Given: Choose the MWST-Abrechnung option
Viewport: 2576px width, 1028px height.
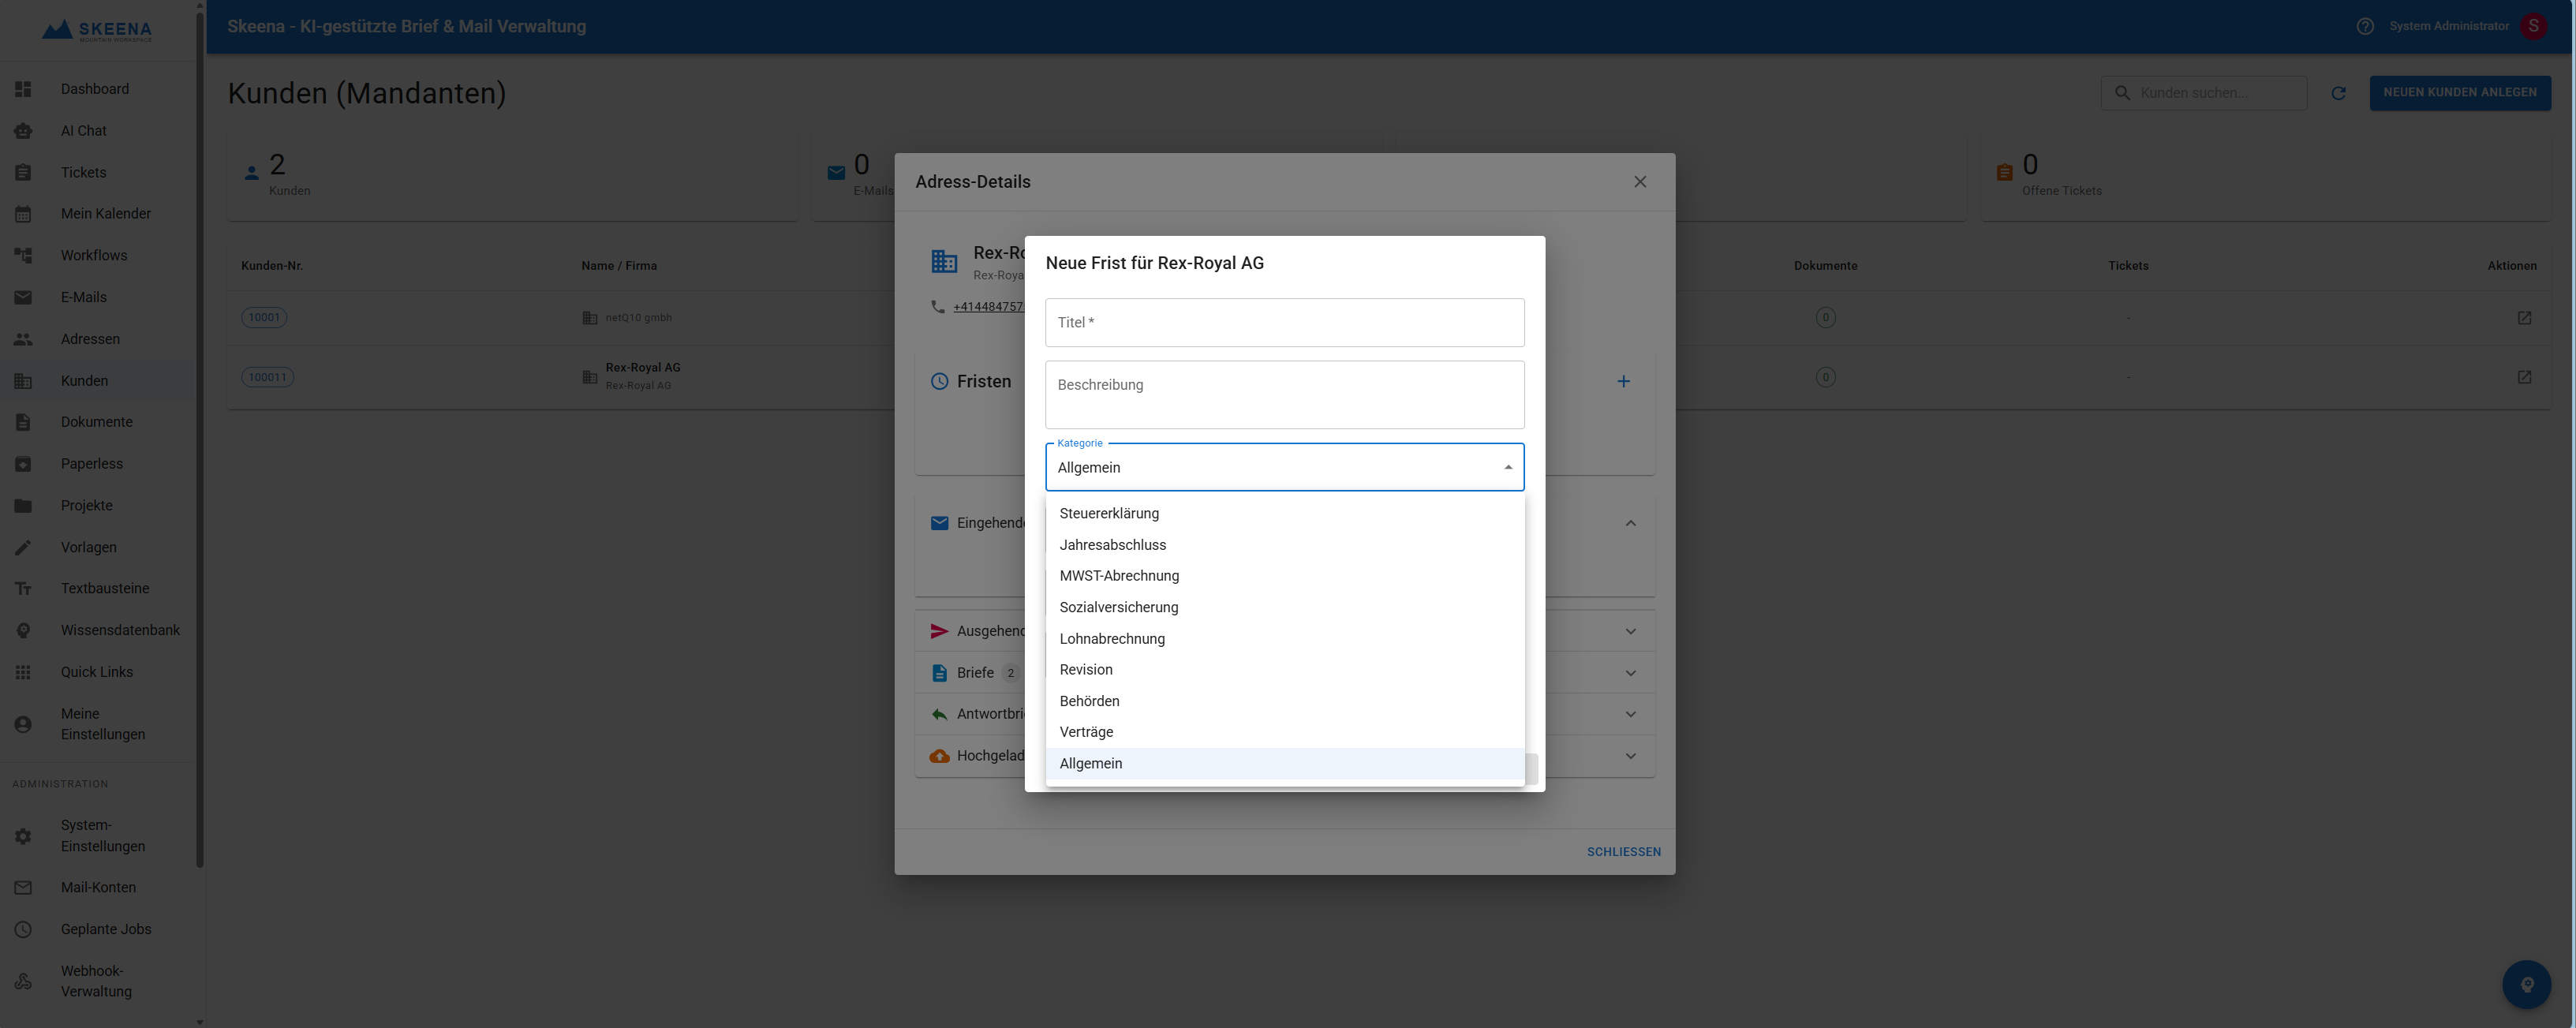Looking at the screenshot, I should coord(1119,575).
